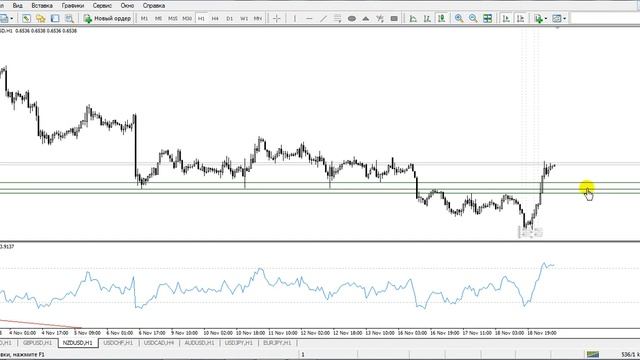Switch to the USDCAD,H4 chart tab
The height and width of the screenshot is (360, 640).
(x=159, y=343)
